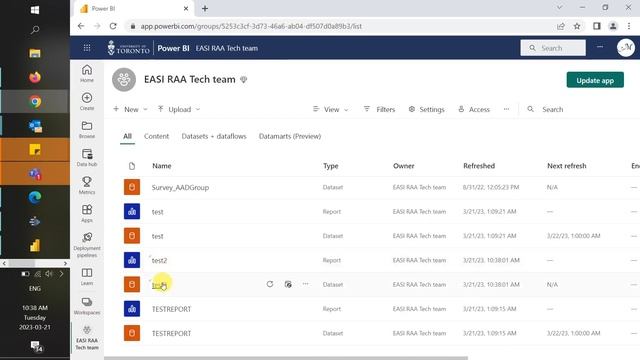Open the TESTREPORT report link
The width and height of the screenshot is (640, 360).
pyautogui.click(x=171, y=309)
